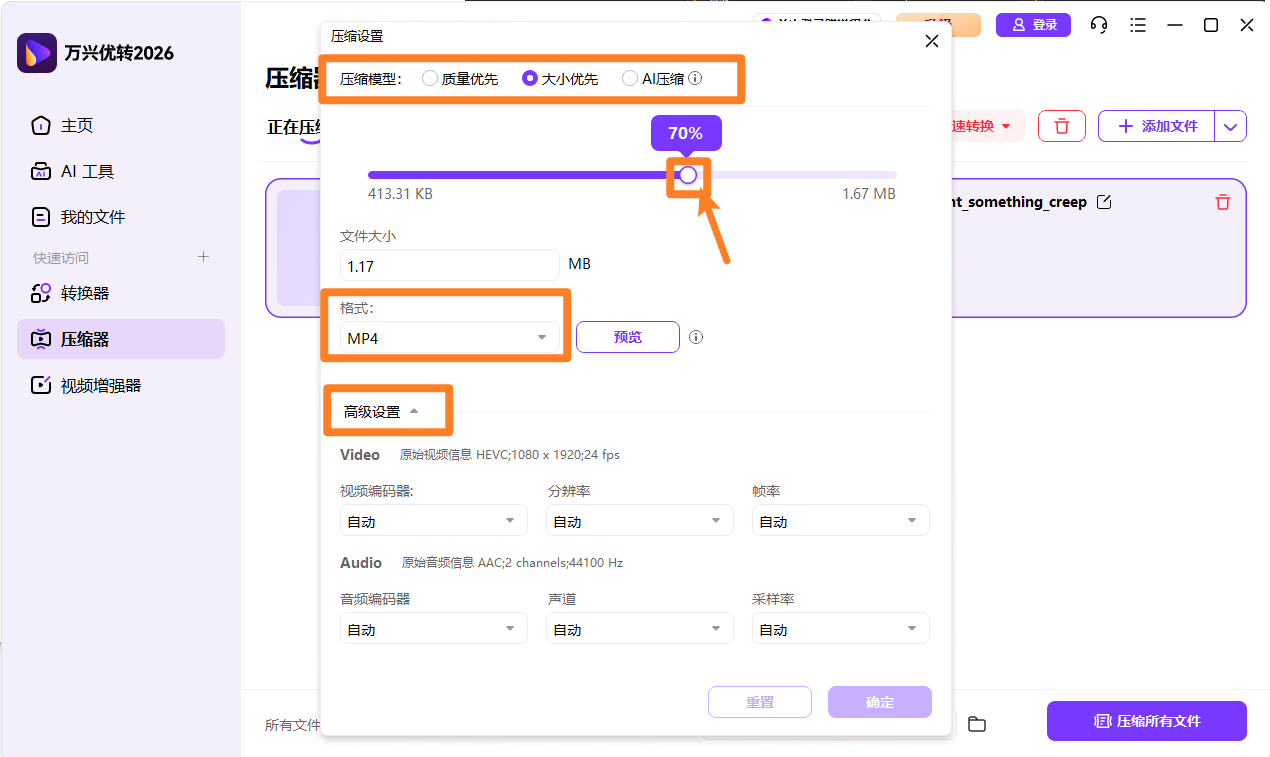Edit the file name with pencil icon
Screen dimensions: 1270x757
1104,202
